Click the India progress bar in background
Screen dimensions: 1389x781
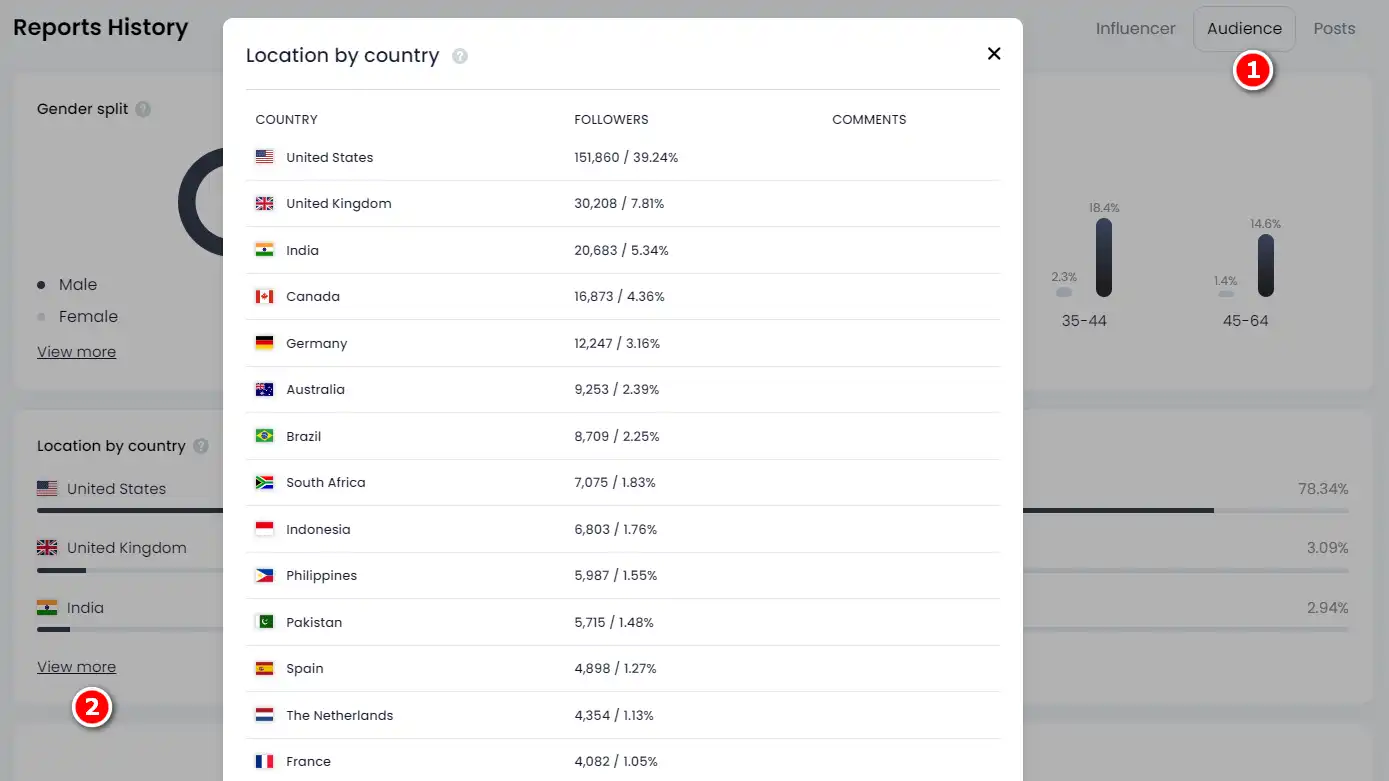coord(130,629)
